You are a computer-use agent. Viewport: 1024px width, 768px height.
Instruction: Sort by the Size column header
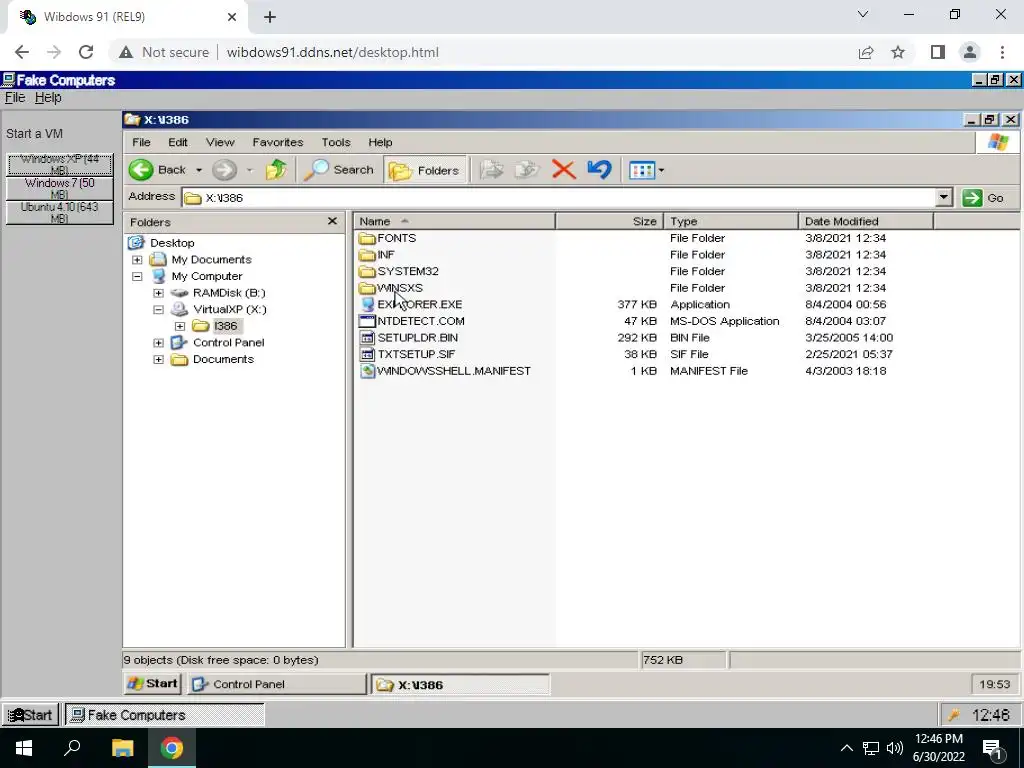(609, 221)
